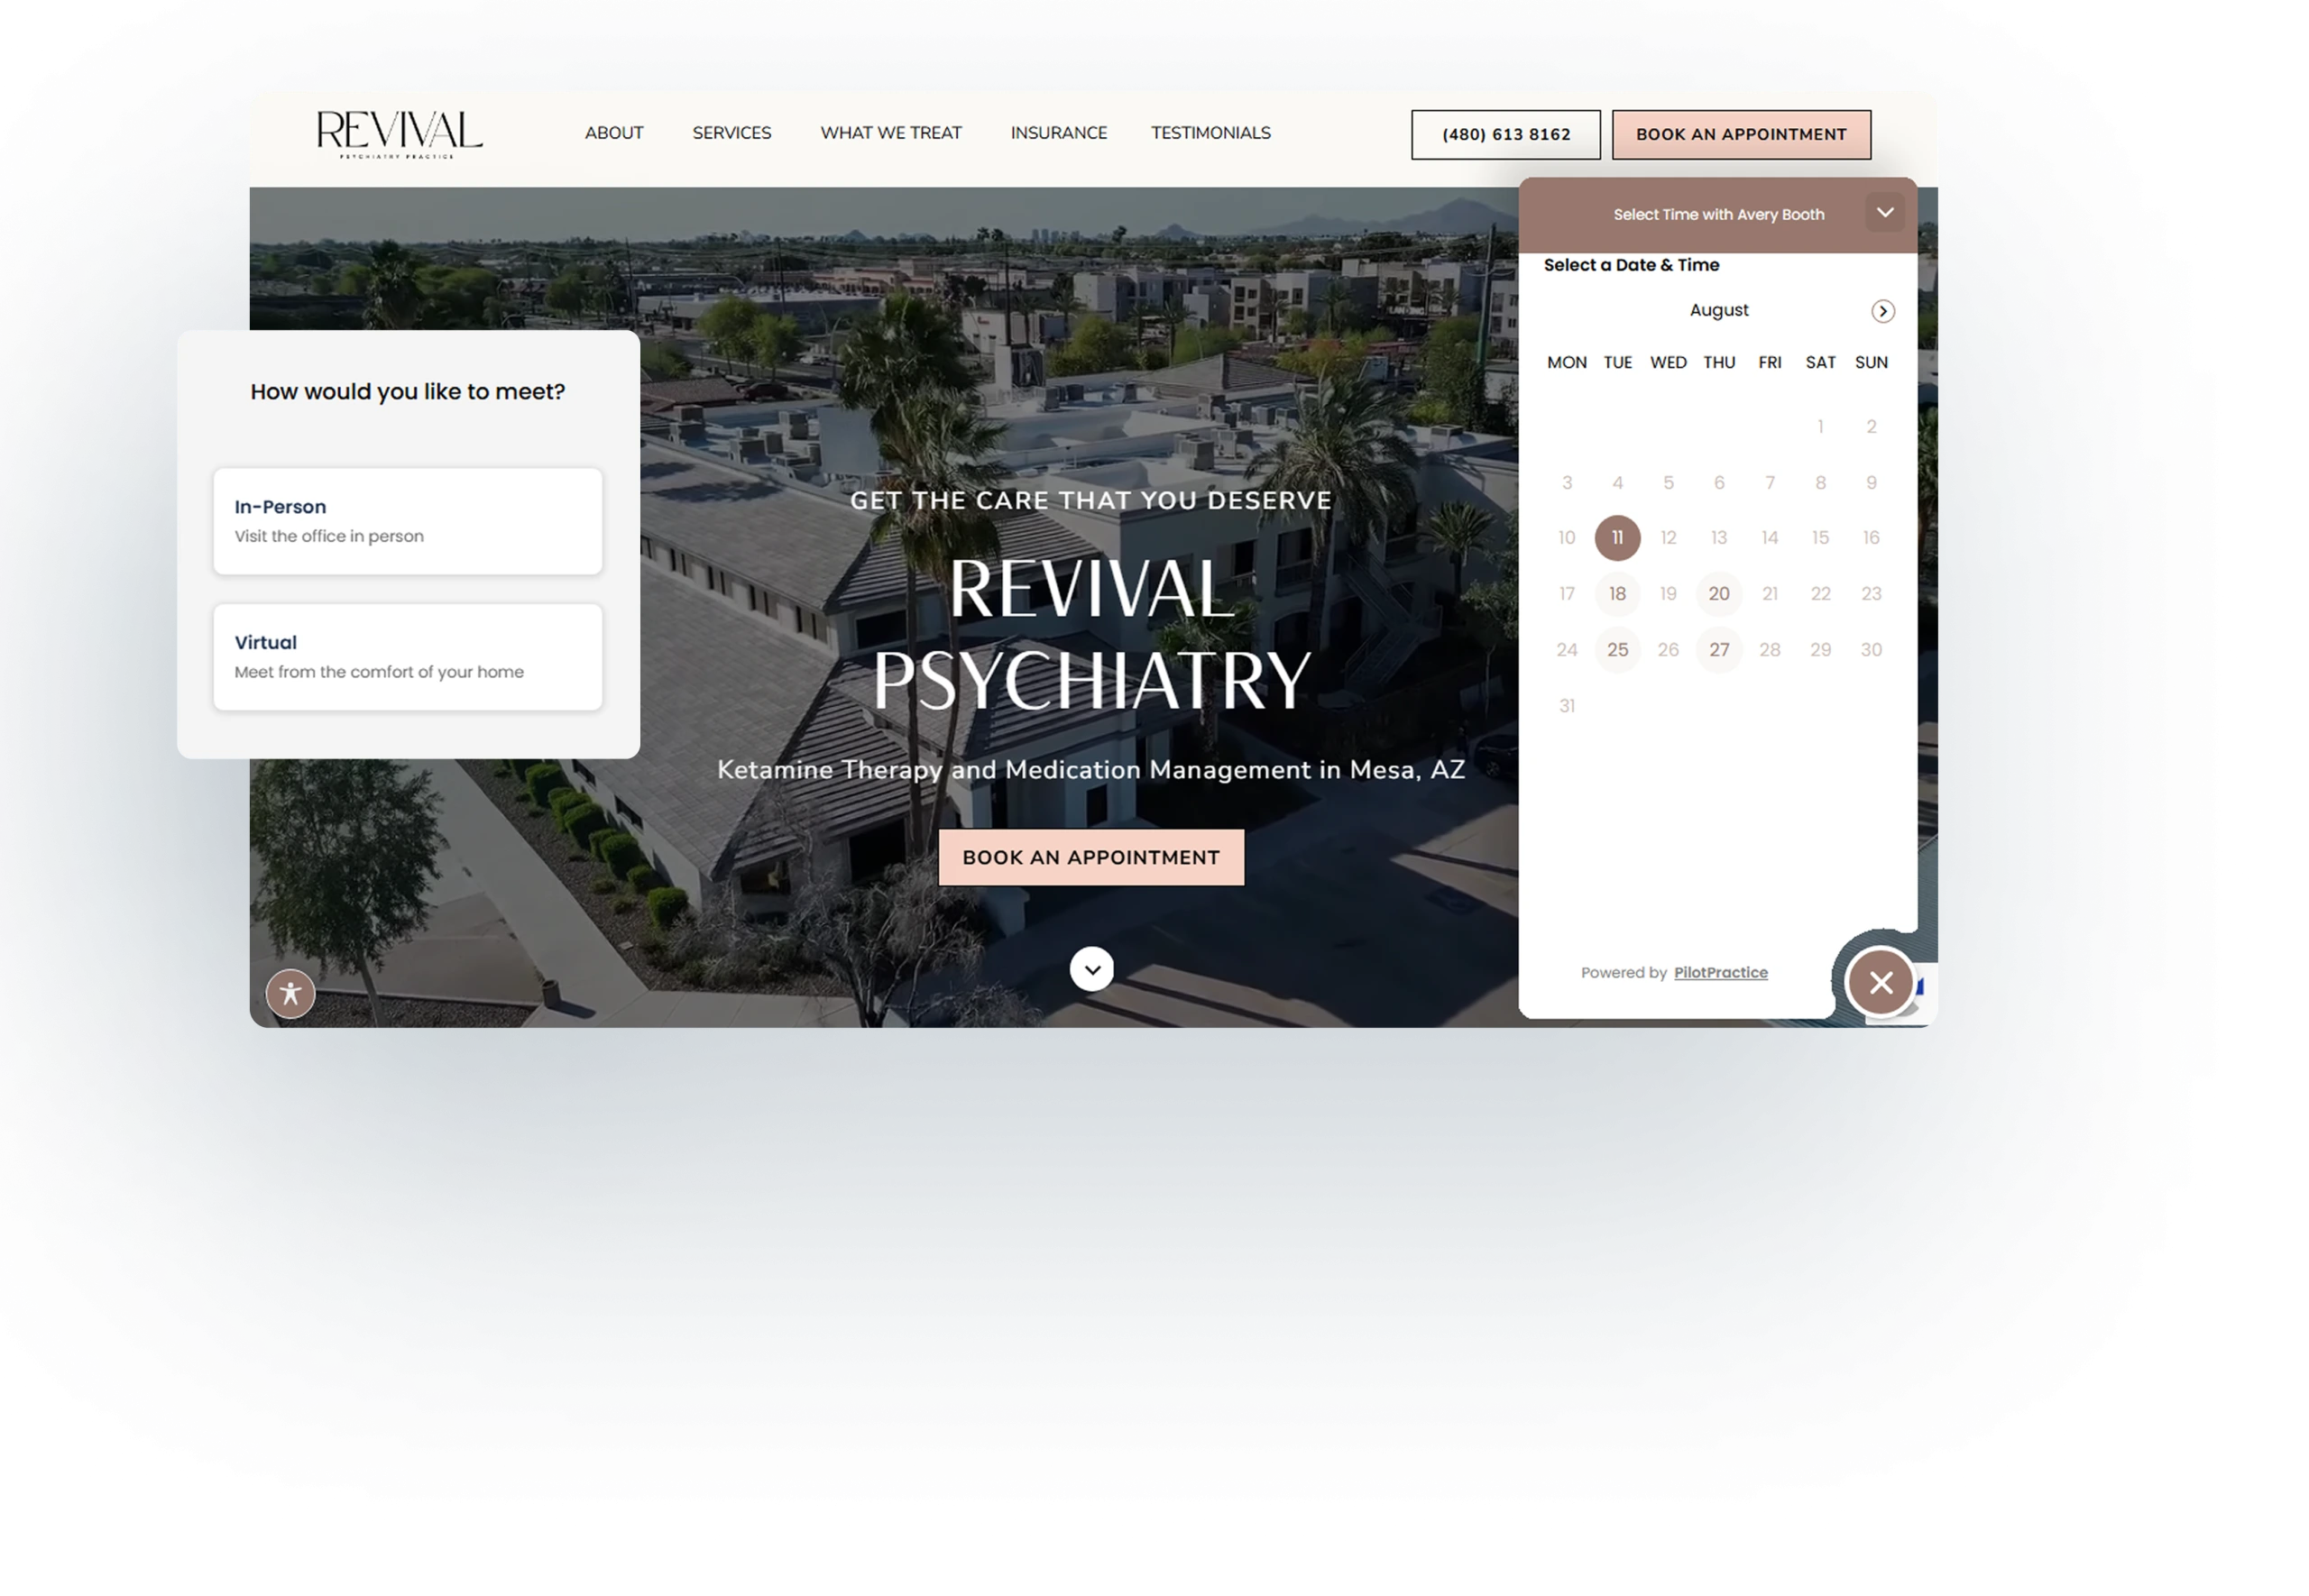The image size is (2309, 1596).
Task: Open the Insurance menu item
Action: coord(1058,133)
